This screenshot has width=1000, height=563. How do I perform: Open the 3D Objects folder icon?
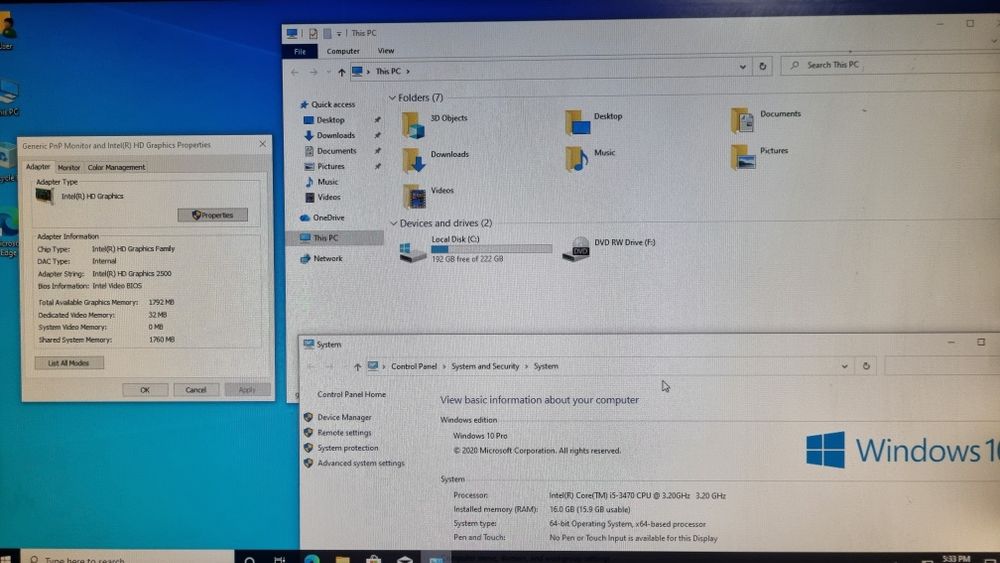pos(413,124)
